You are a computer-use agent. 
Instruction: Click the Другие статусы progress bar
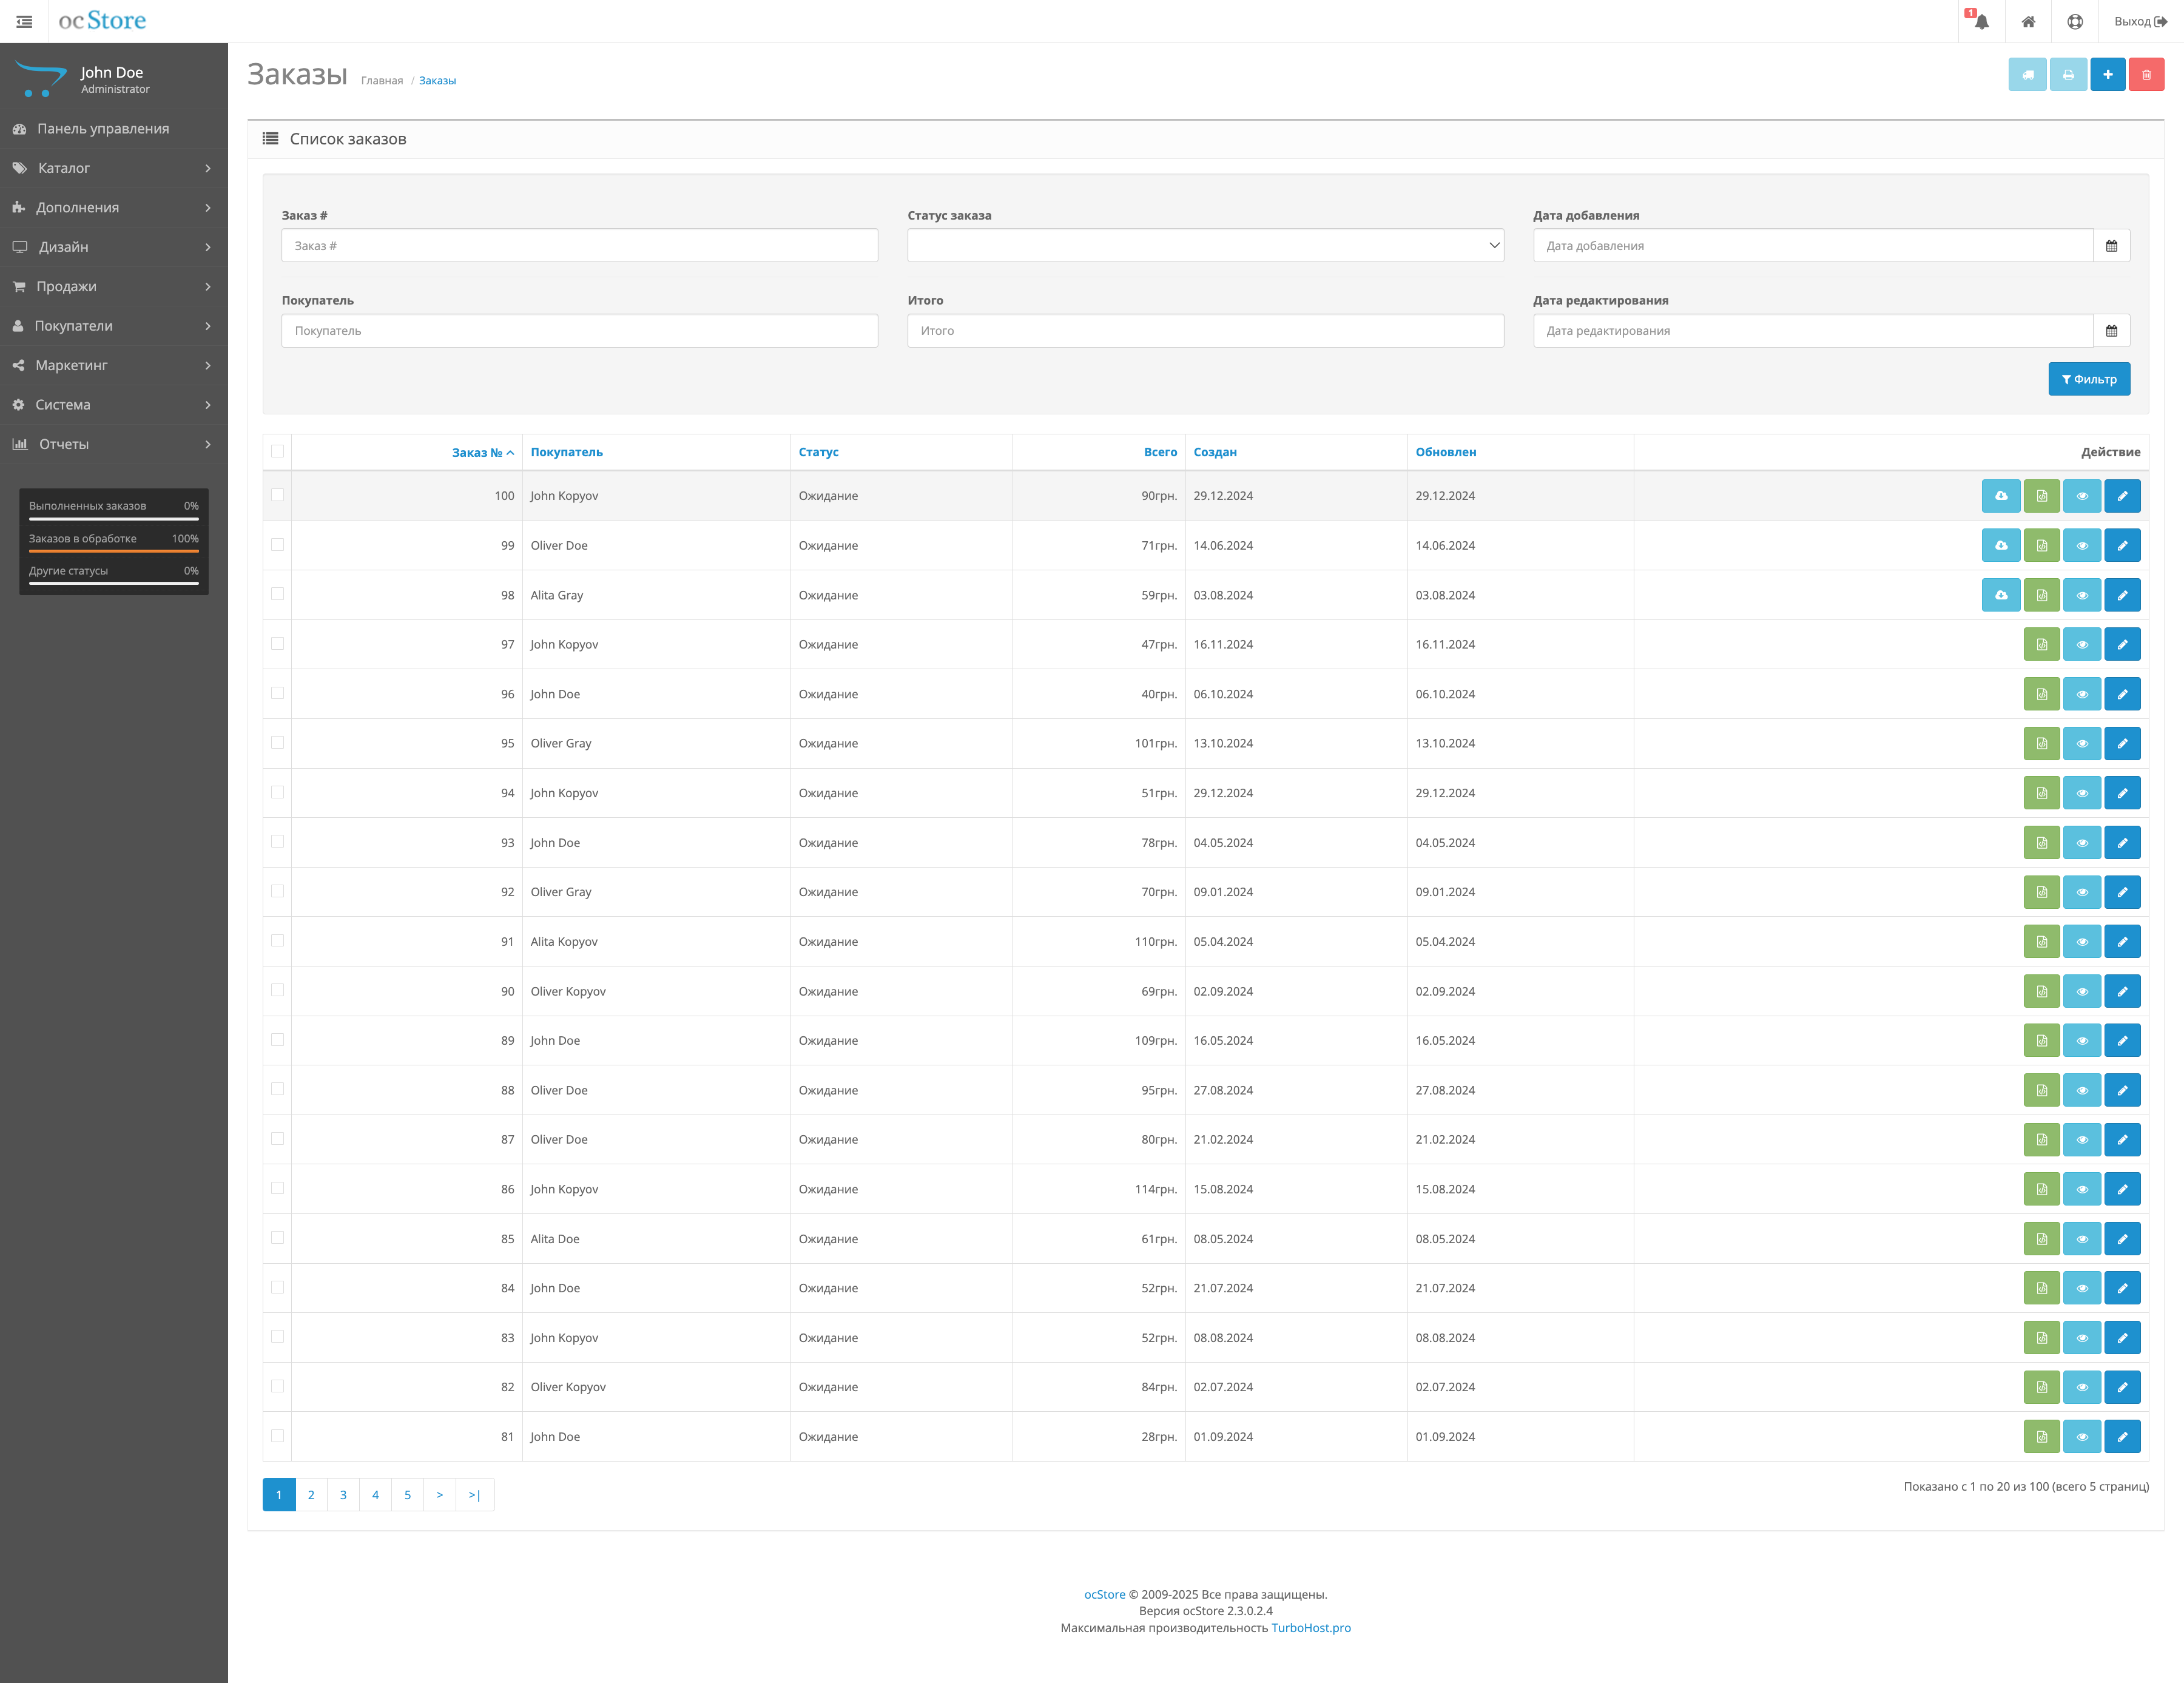[x=114, y=584]
